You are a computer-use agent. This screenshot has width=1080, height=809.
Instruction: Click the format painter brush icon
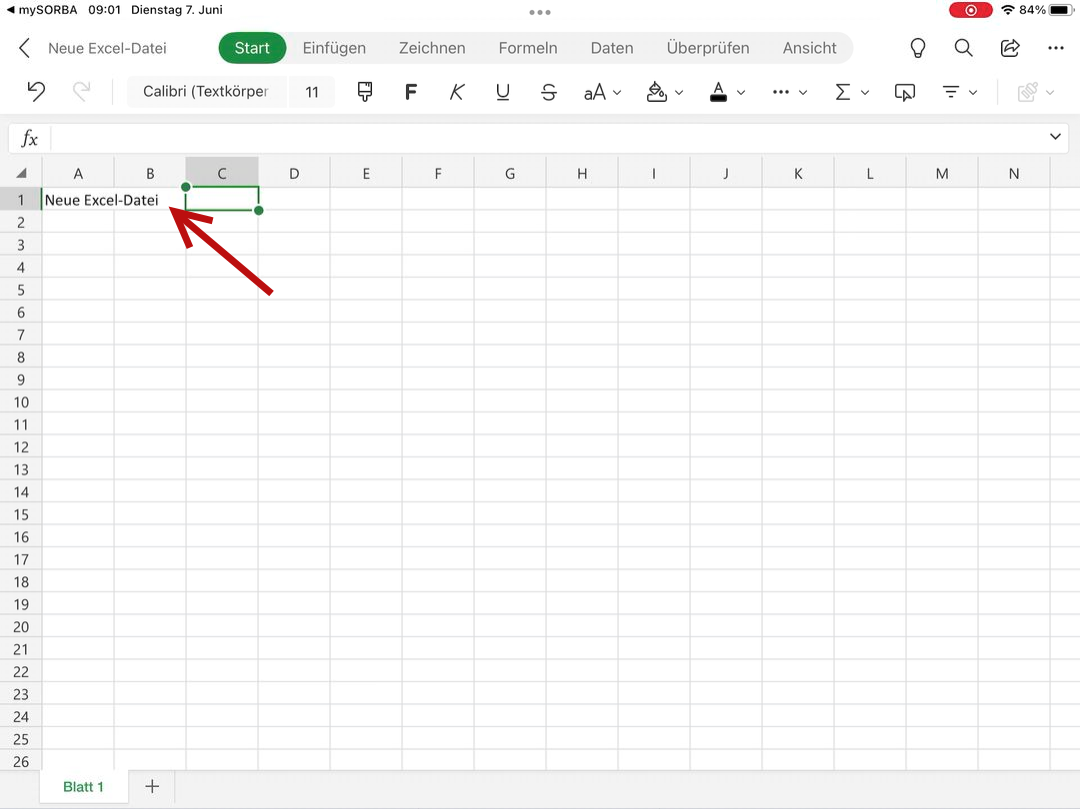click(364, 92)
